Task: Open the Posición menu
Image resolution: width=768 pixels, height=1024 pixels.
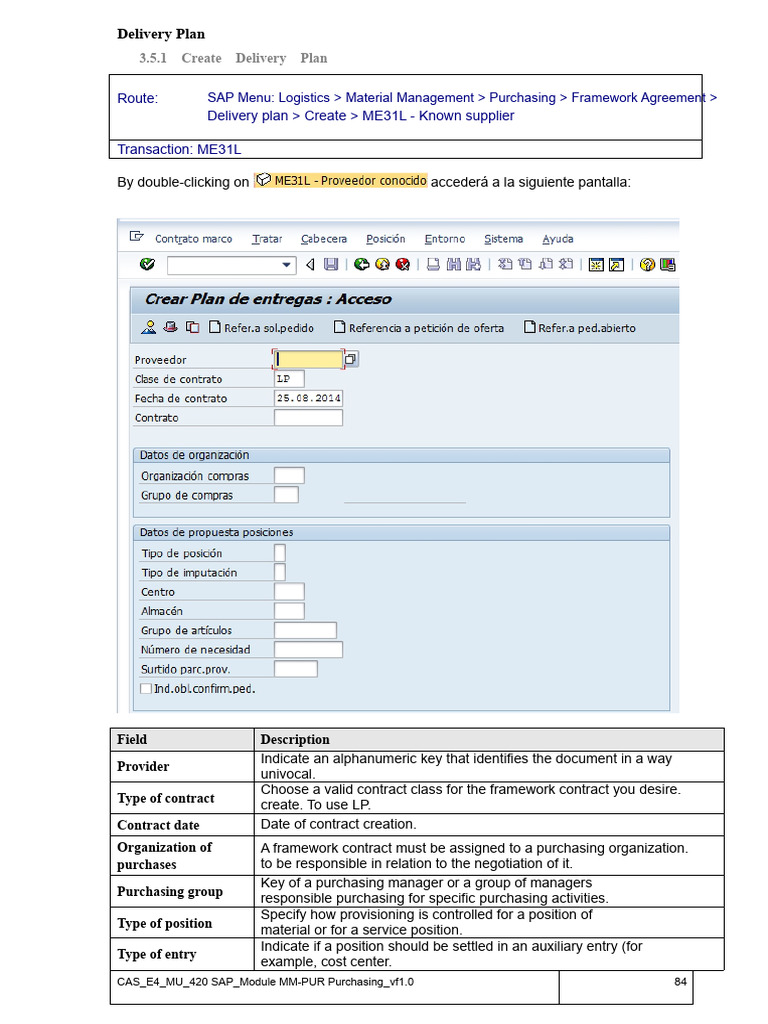Action: point(385,239)
